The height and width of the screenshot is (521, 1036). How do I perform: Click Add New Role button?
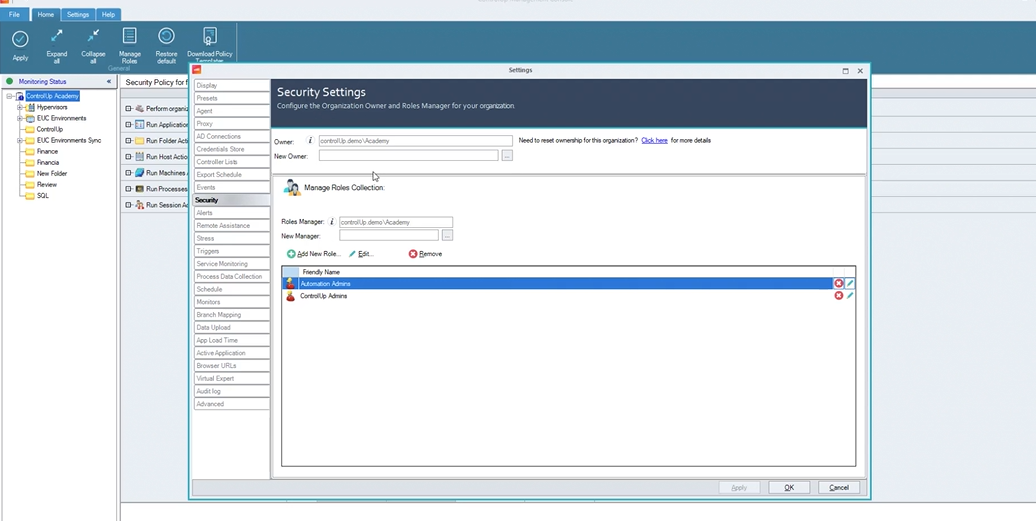click(x=314, y=254)
